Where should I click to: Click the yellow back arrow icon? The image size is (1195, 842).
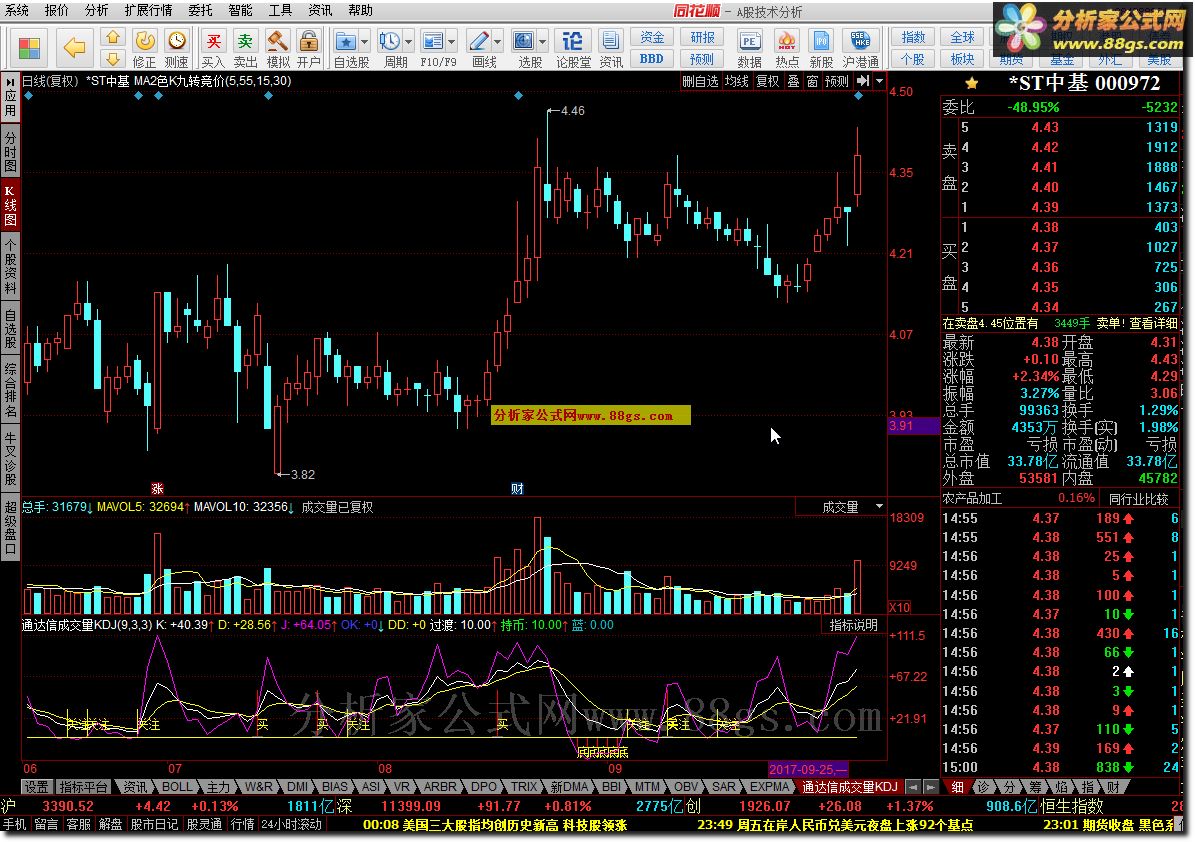[x=74, y=48]
